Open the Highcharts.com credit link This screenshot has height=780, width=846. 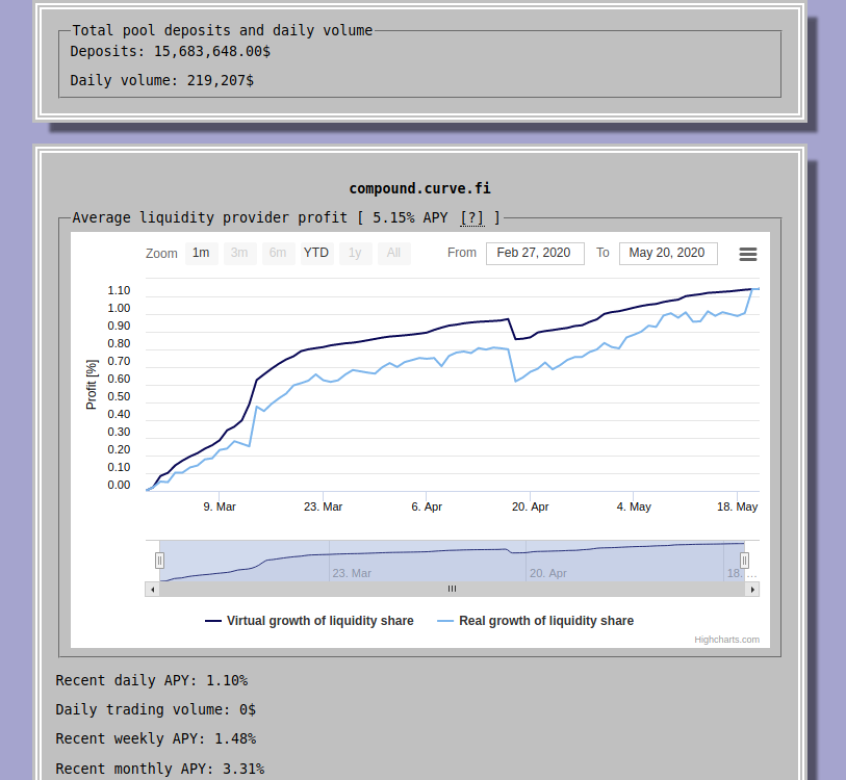727,640
